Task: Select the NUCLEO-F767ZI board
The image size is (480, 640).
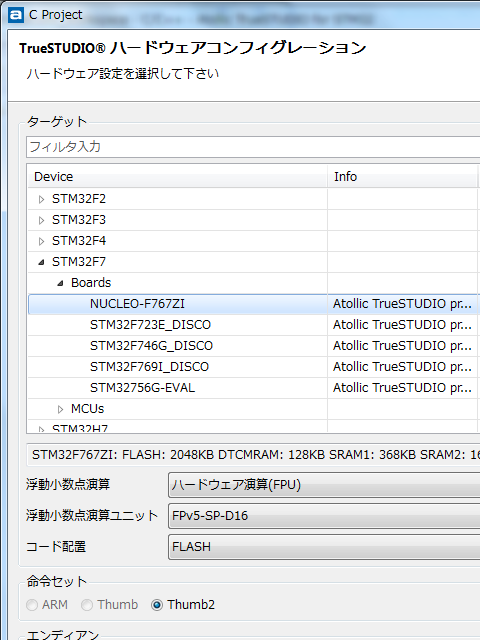Action: [137, 304]
